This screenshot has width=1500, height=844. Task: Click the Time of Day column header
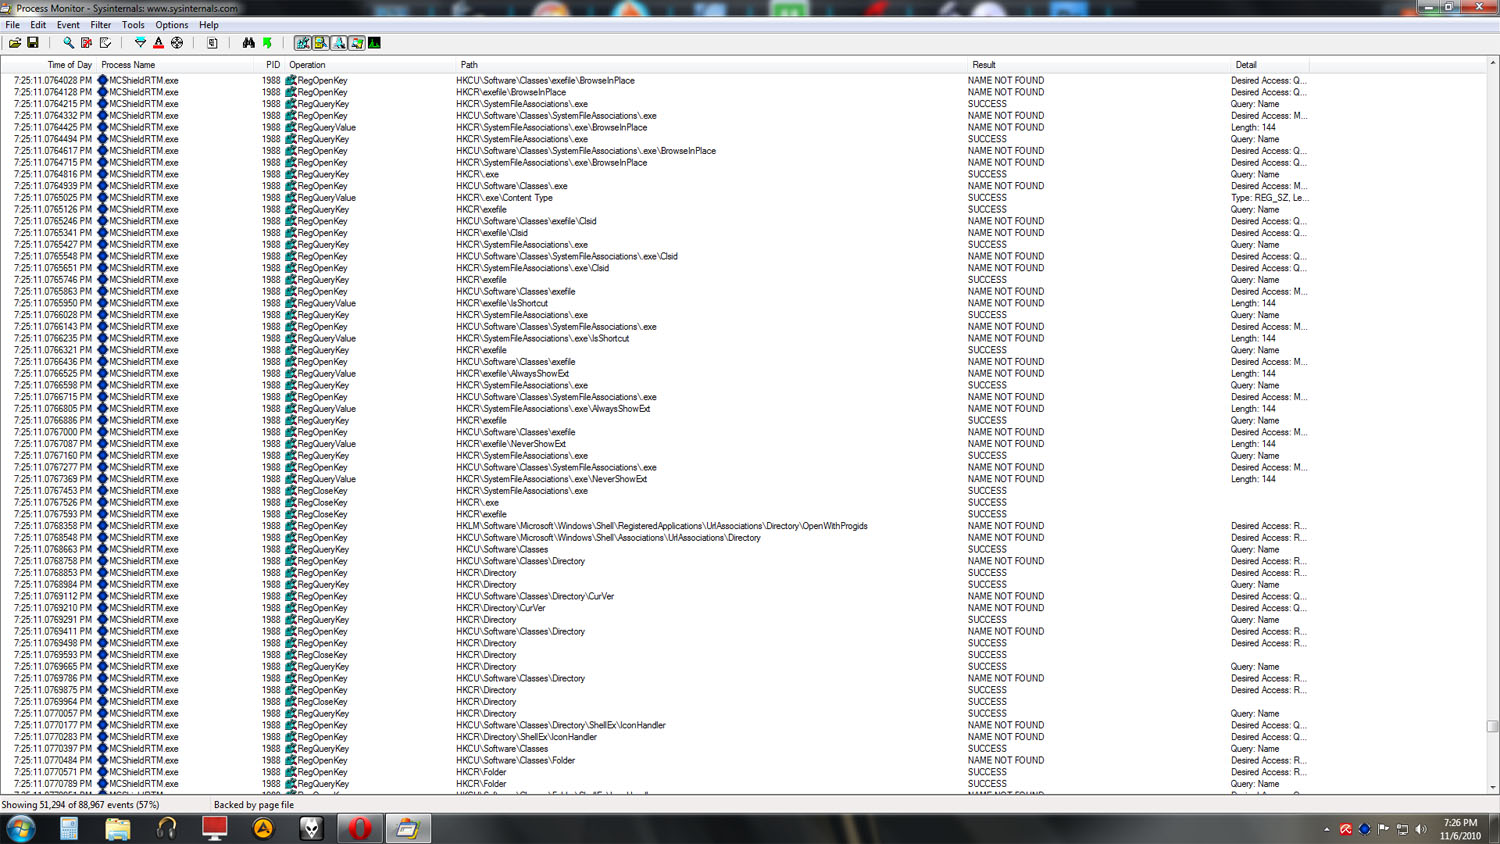49,65
